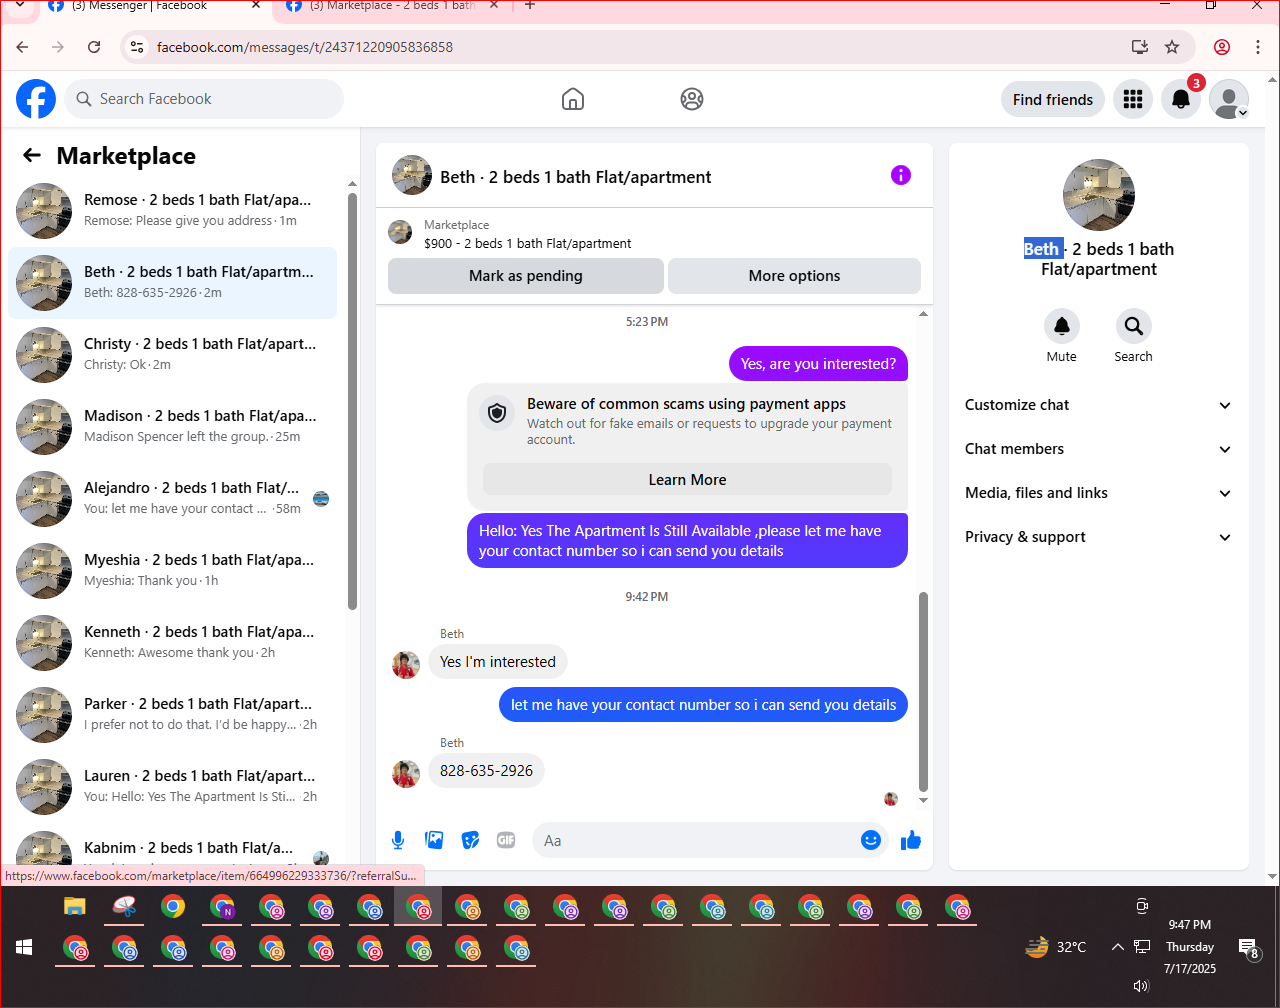The height and width of the screenshot is (1008, 1280).
Task: Open taskbar clock showing 9:47 PM
Action: [x=1189, y=947]
